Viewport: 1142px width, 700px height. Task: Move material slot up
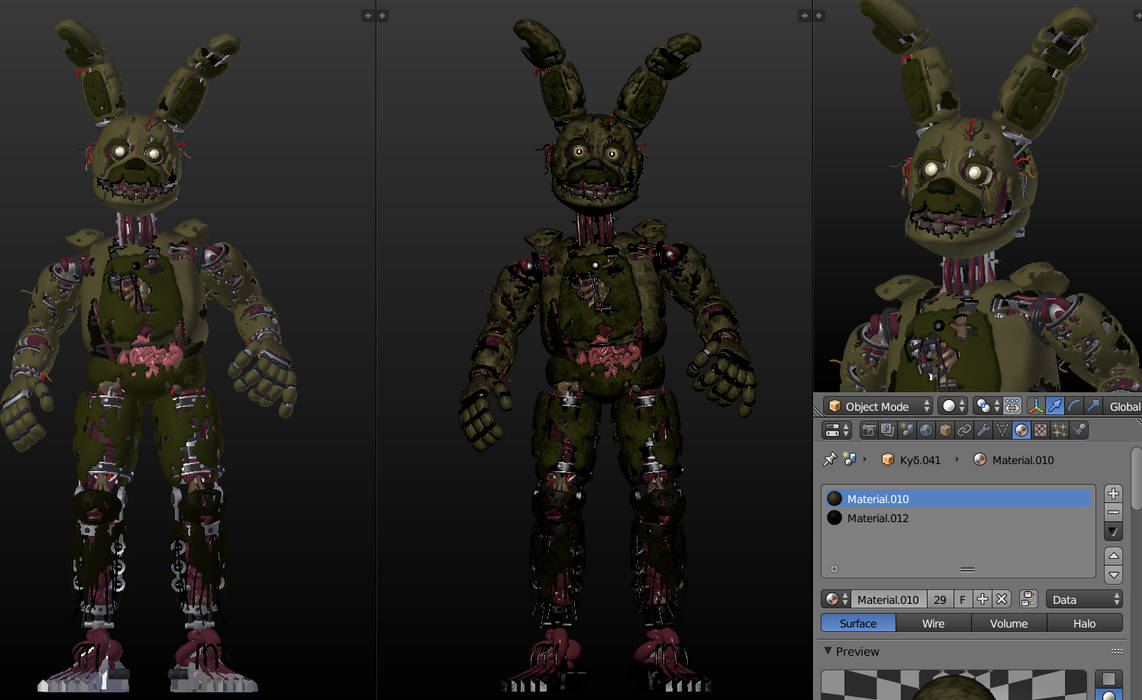[1113, 556]
